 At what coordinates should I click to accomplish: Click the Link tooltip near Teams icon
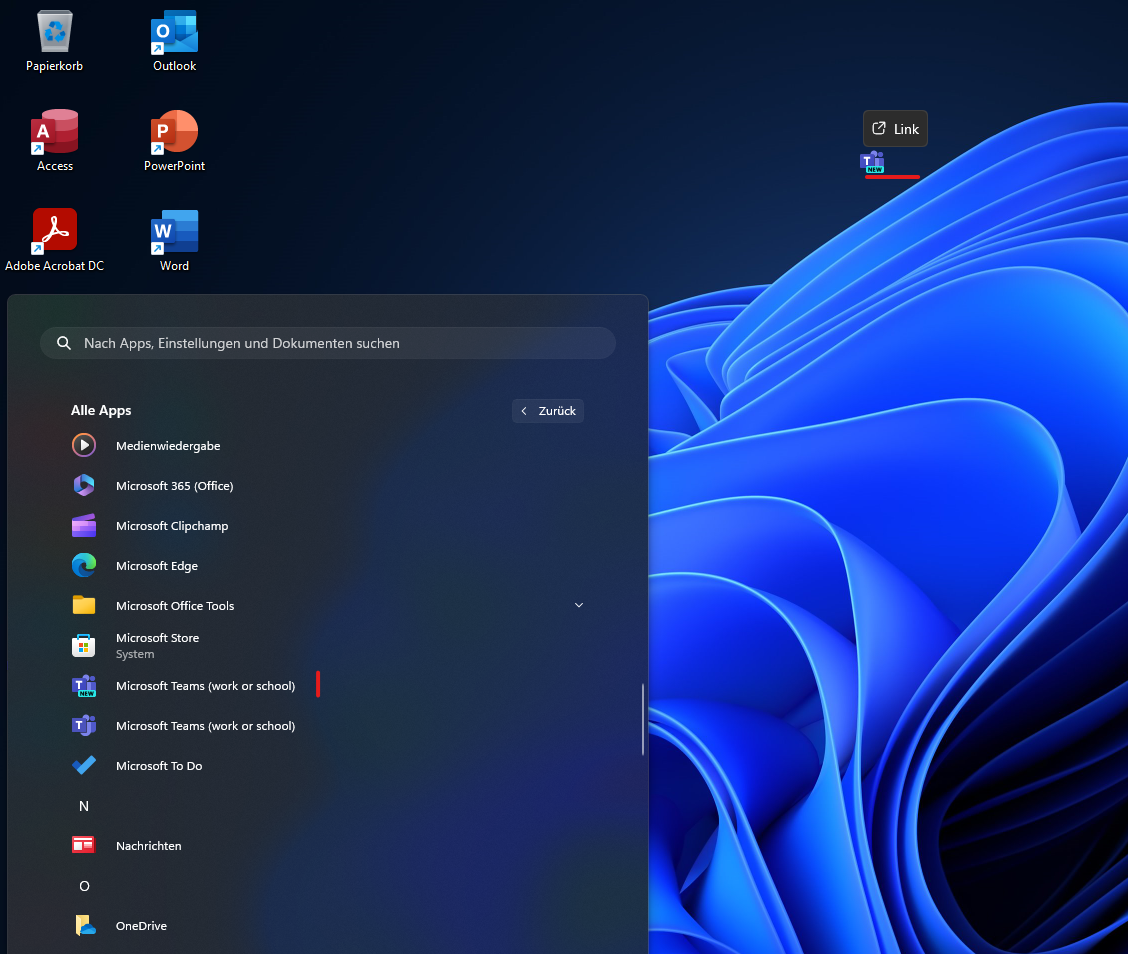click(896, 129)
